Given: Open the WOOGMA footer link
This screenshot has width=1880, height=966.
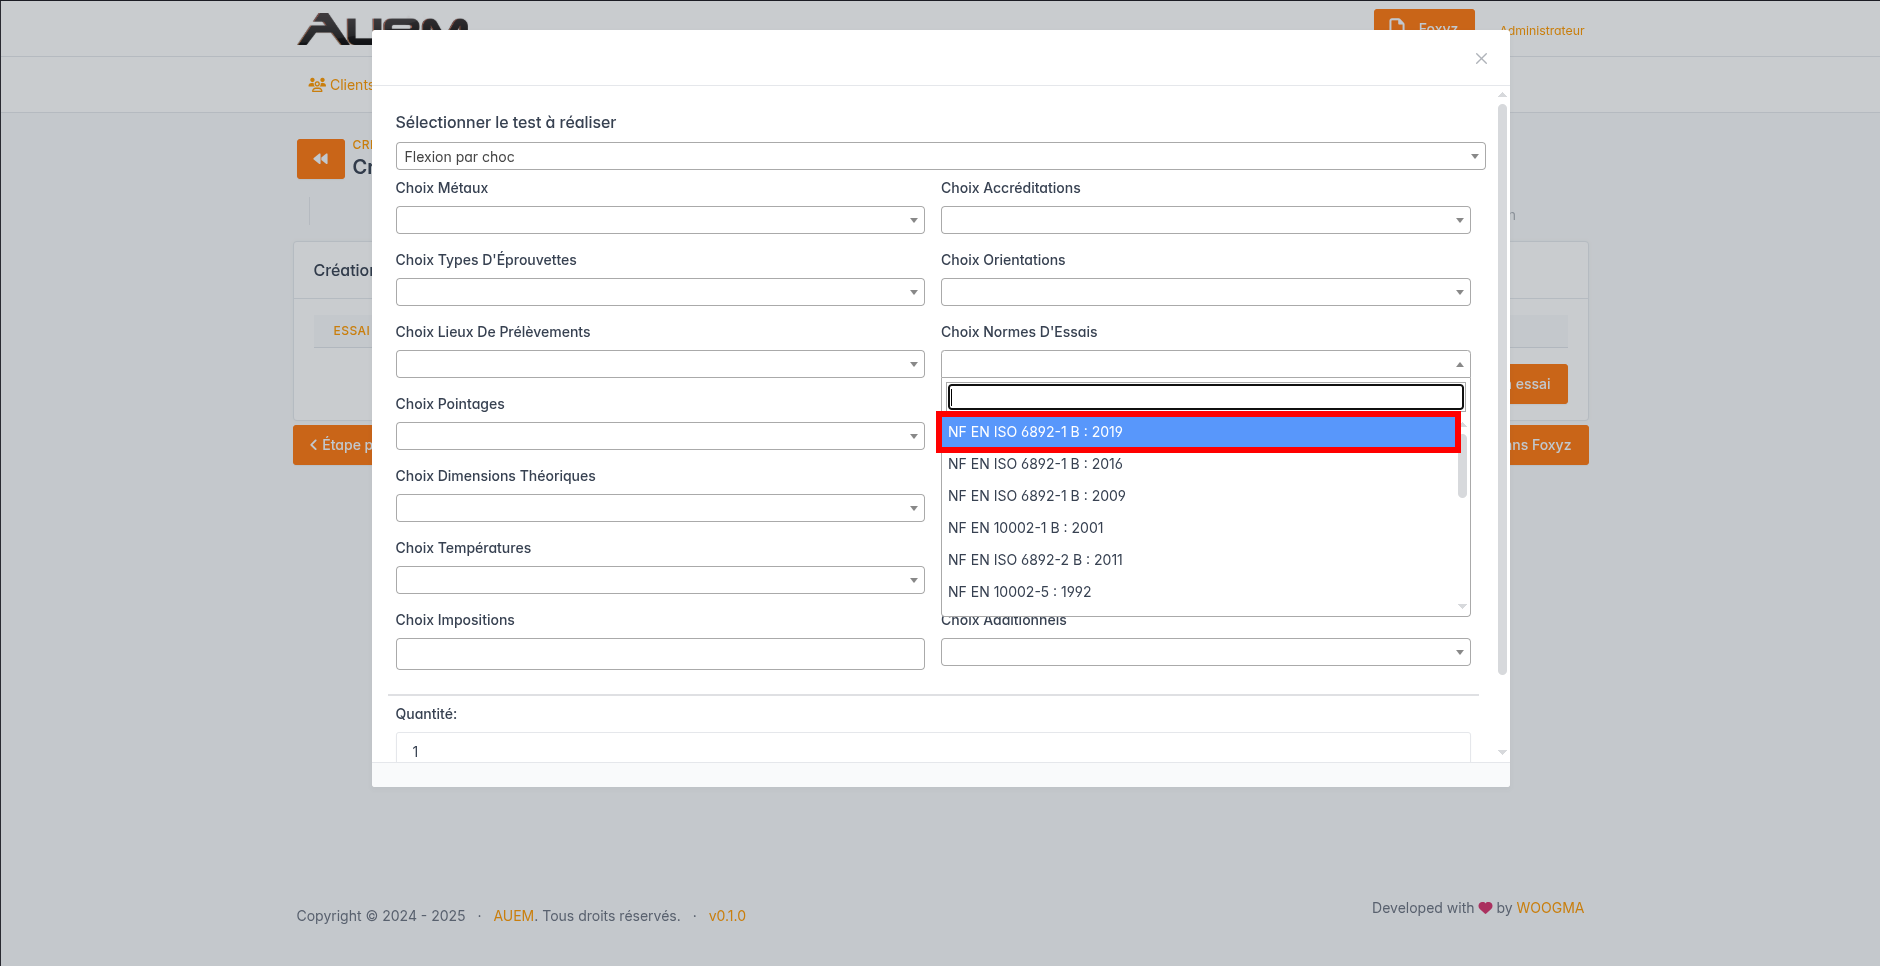Looking at the screenshot, I should (x=1550, y=908).
